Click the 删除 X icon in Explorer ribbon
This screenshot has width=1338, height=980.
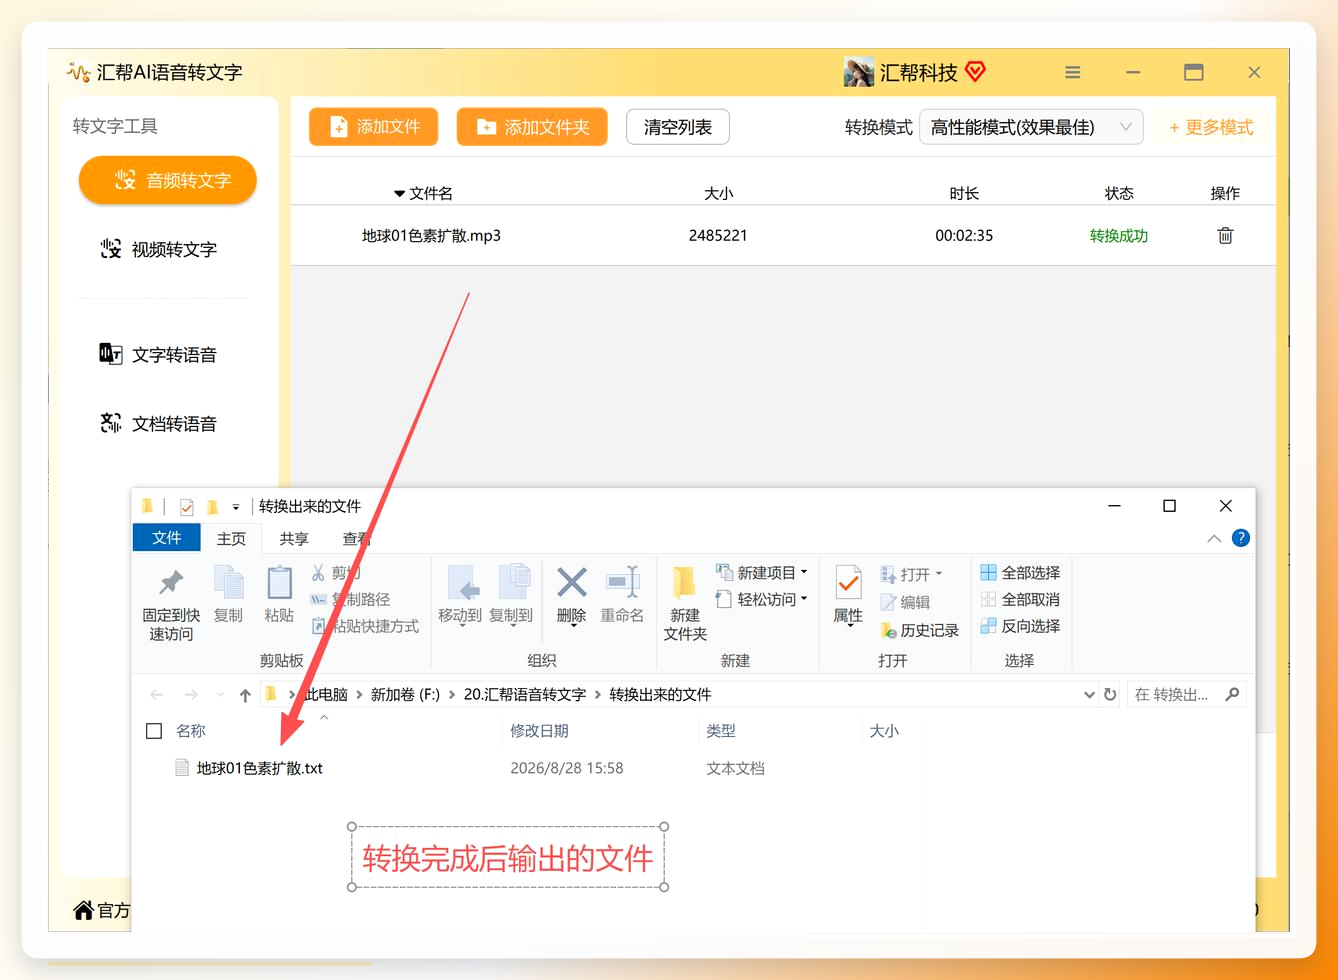[571, 582]
